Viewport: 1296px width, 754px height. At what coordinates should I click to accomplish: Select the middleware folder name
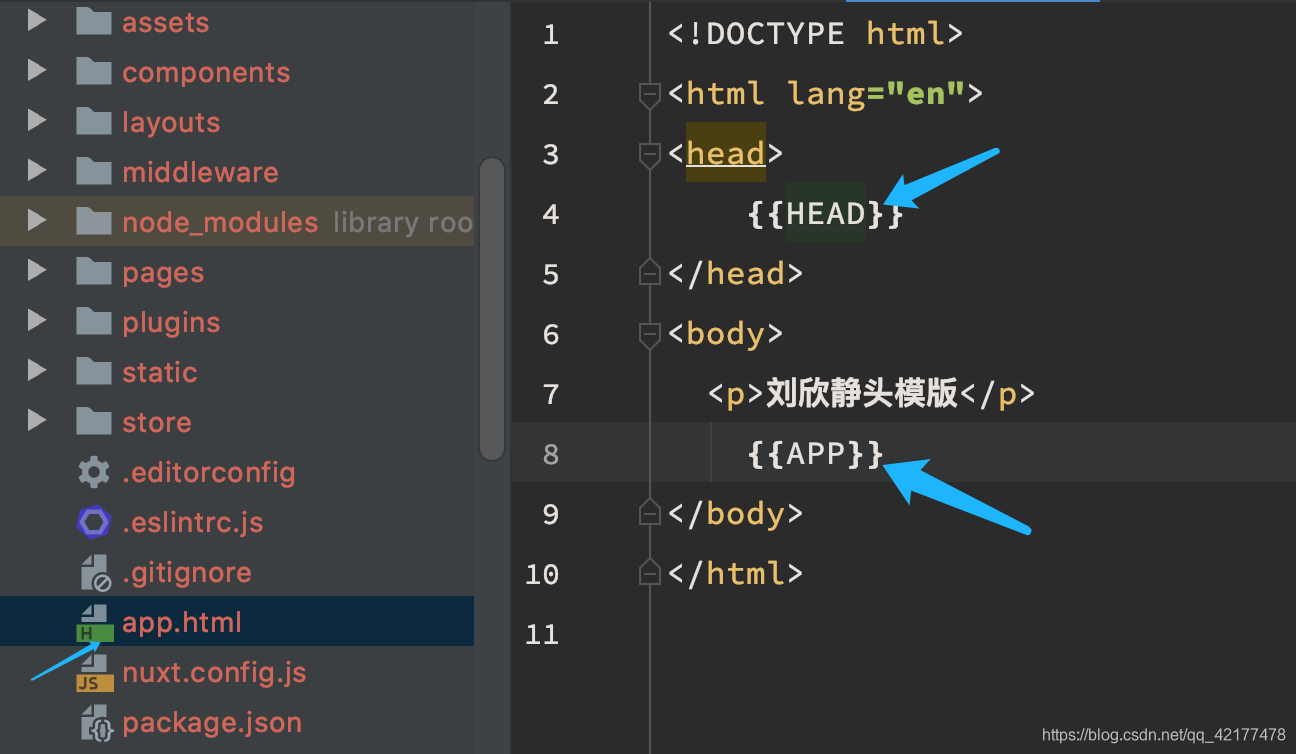tap(200, 172)
